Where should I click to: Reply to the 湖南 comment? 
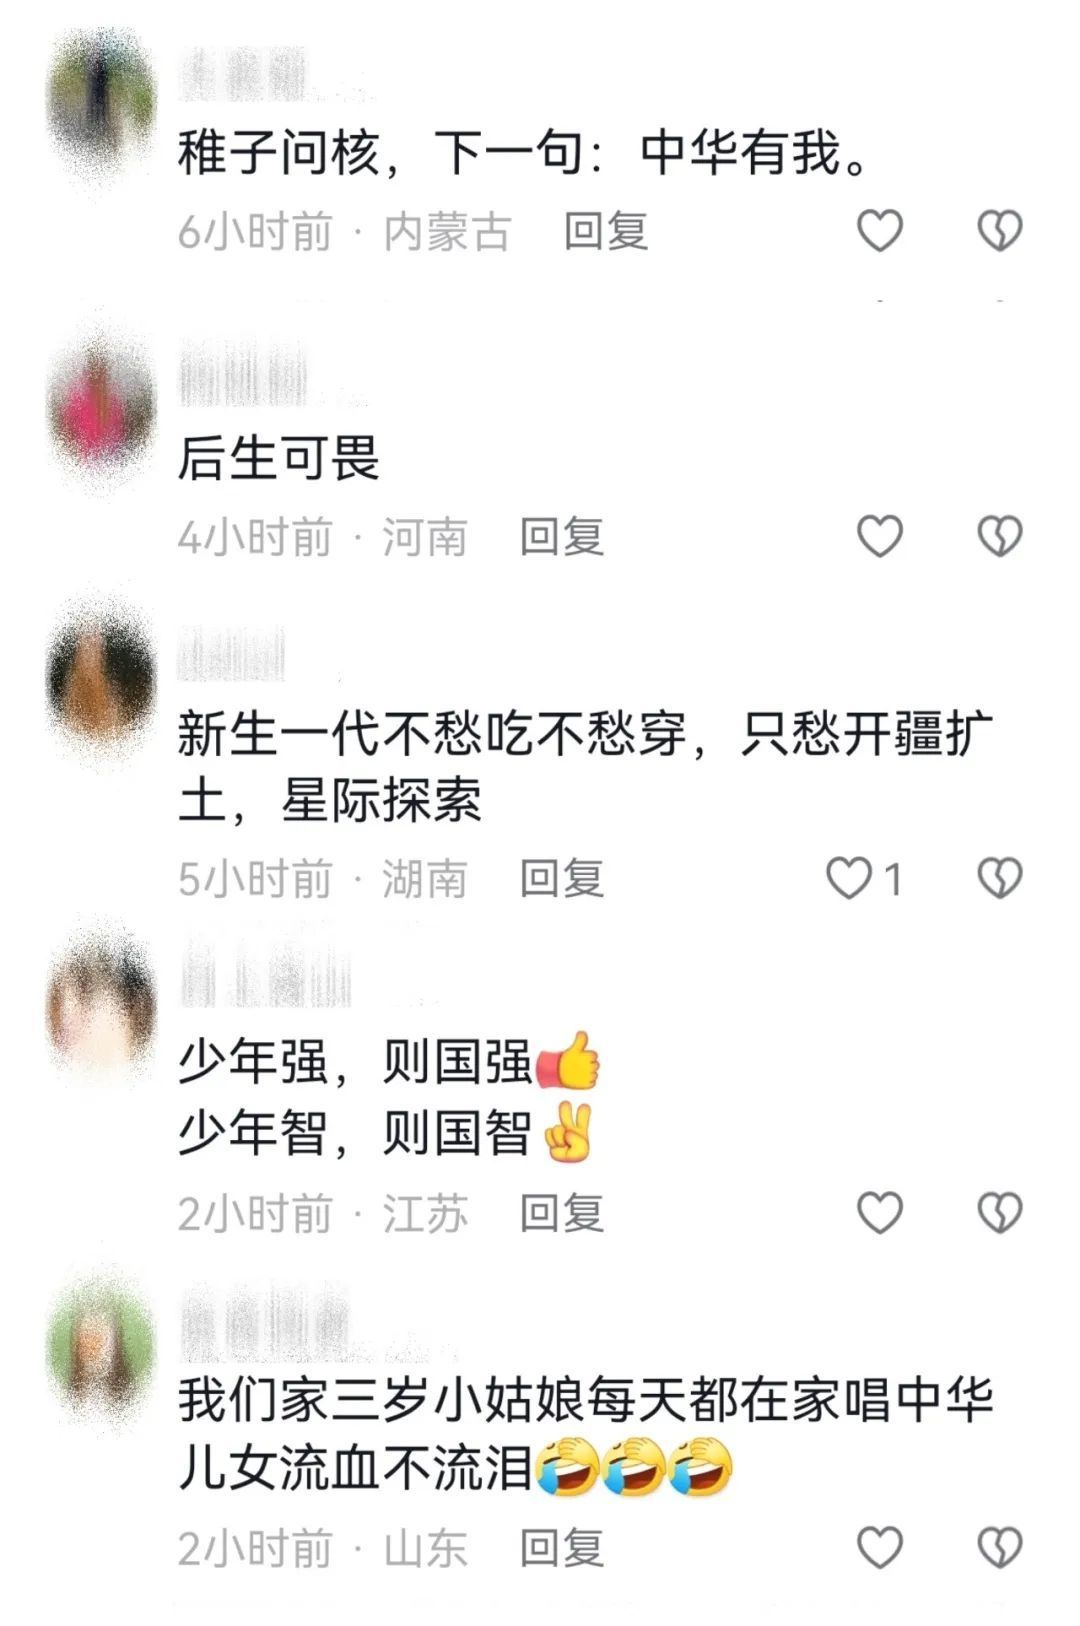[x=562, y=879]
